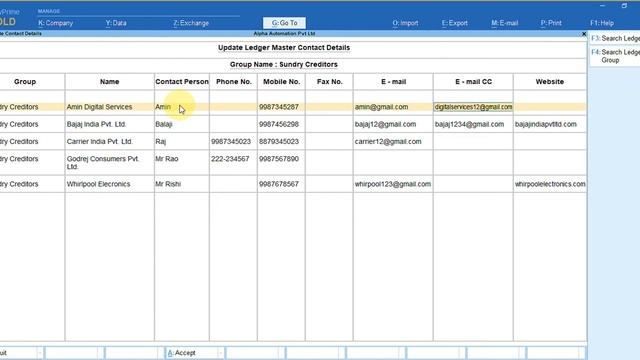The width and height of the screenshot is (640, 360).
Task: Click website whirpoolelectronics.com
Action: pos(550,184)
